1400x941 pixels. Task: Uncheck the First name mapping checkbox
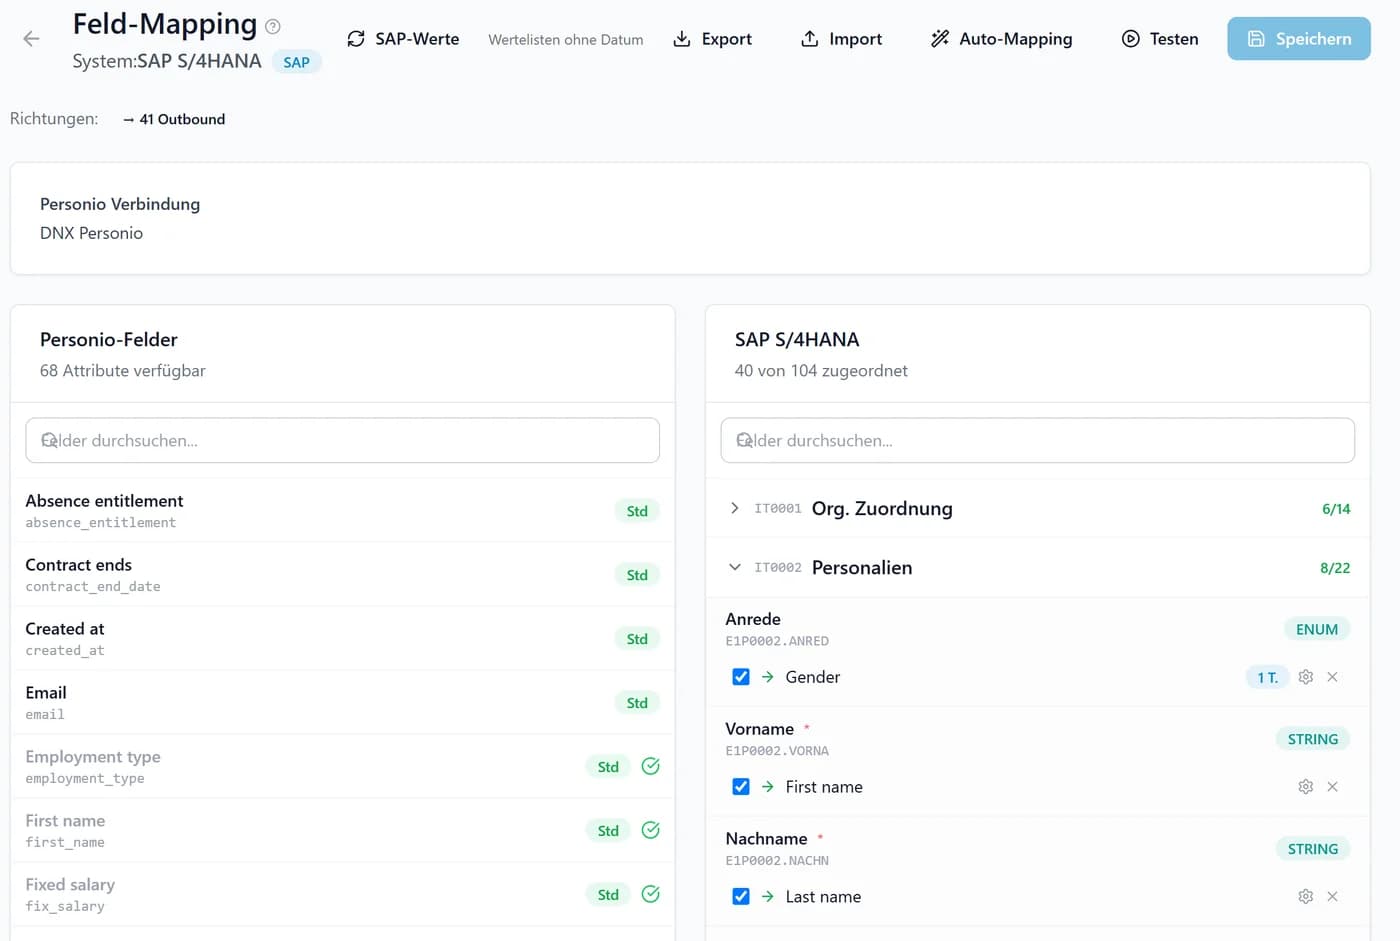tap(741, 787)
